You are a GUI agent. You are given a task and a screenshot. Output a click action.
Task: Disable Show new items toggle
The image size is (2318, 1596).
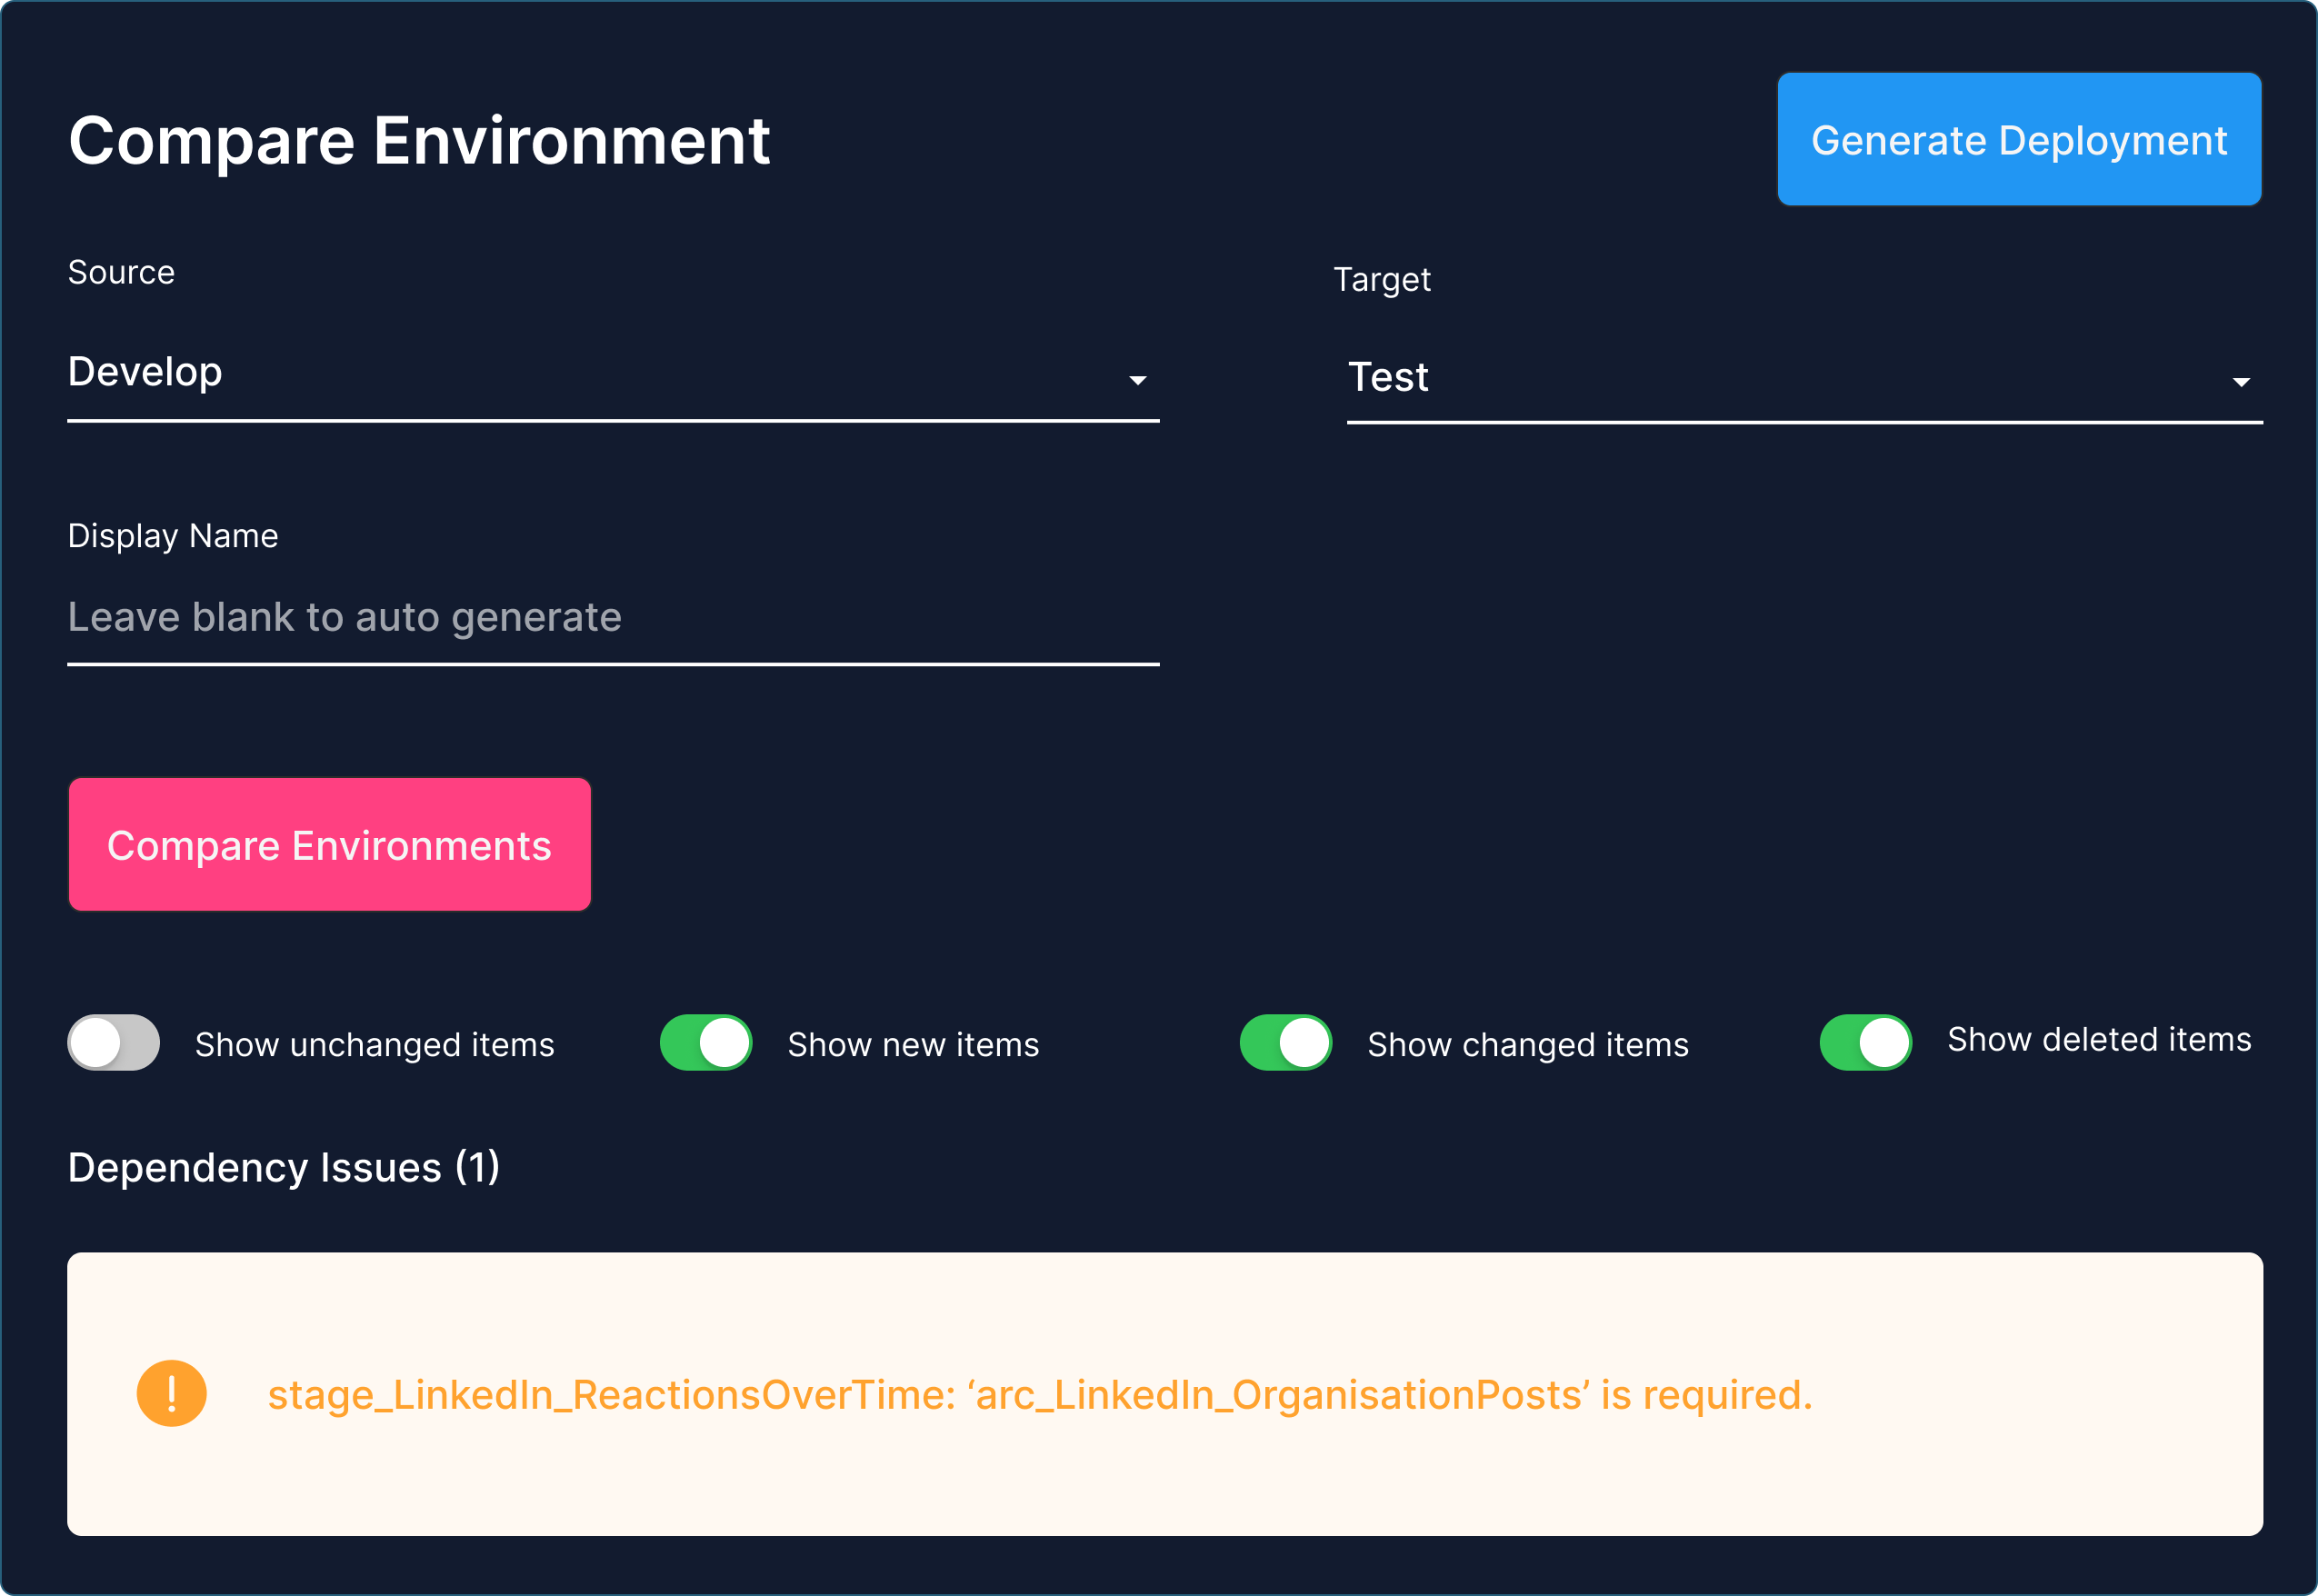coord(706,1043)
